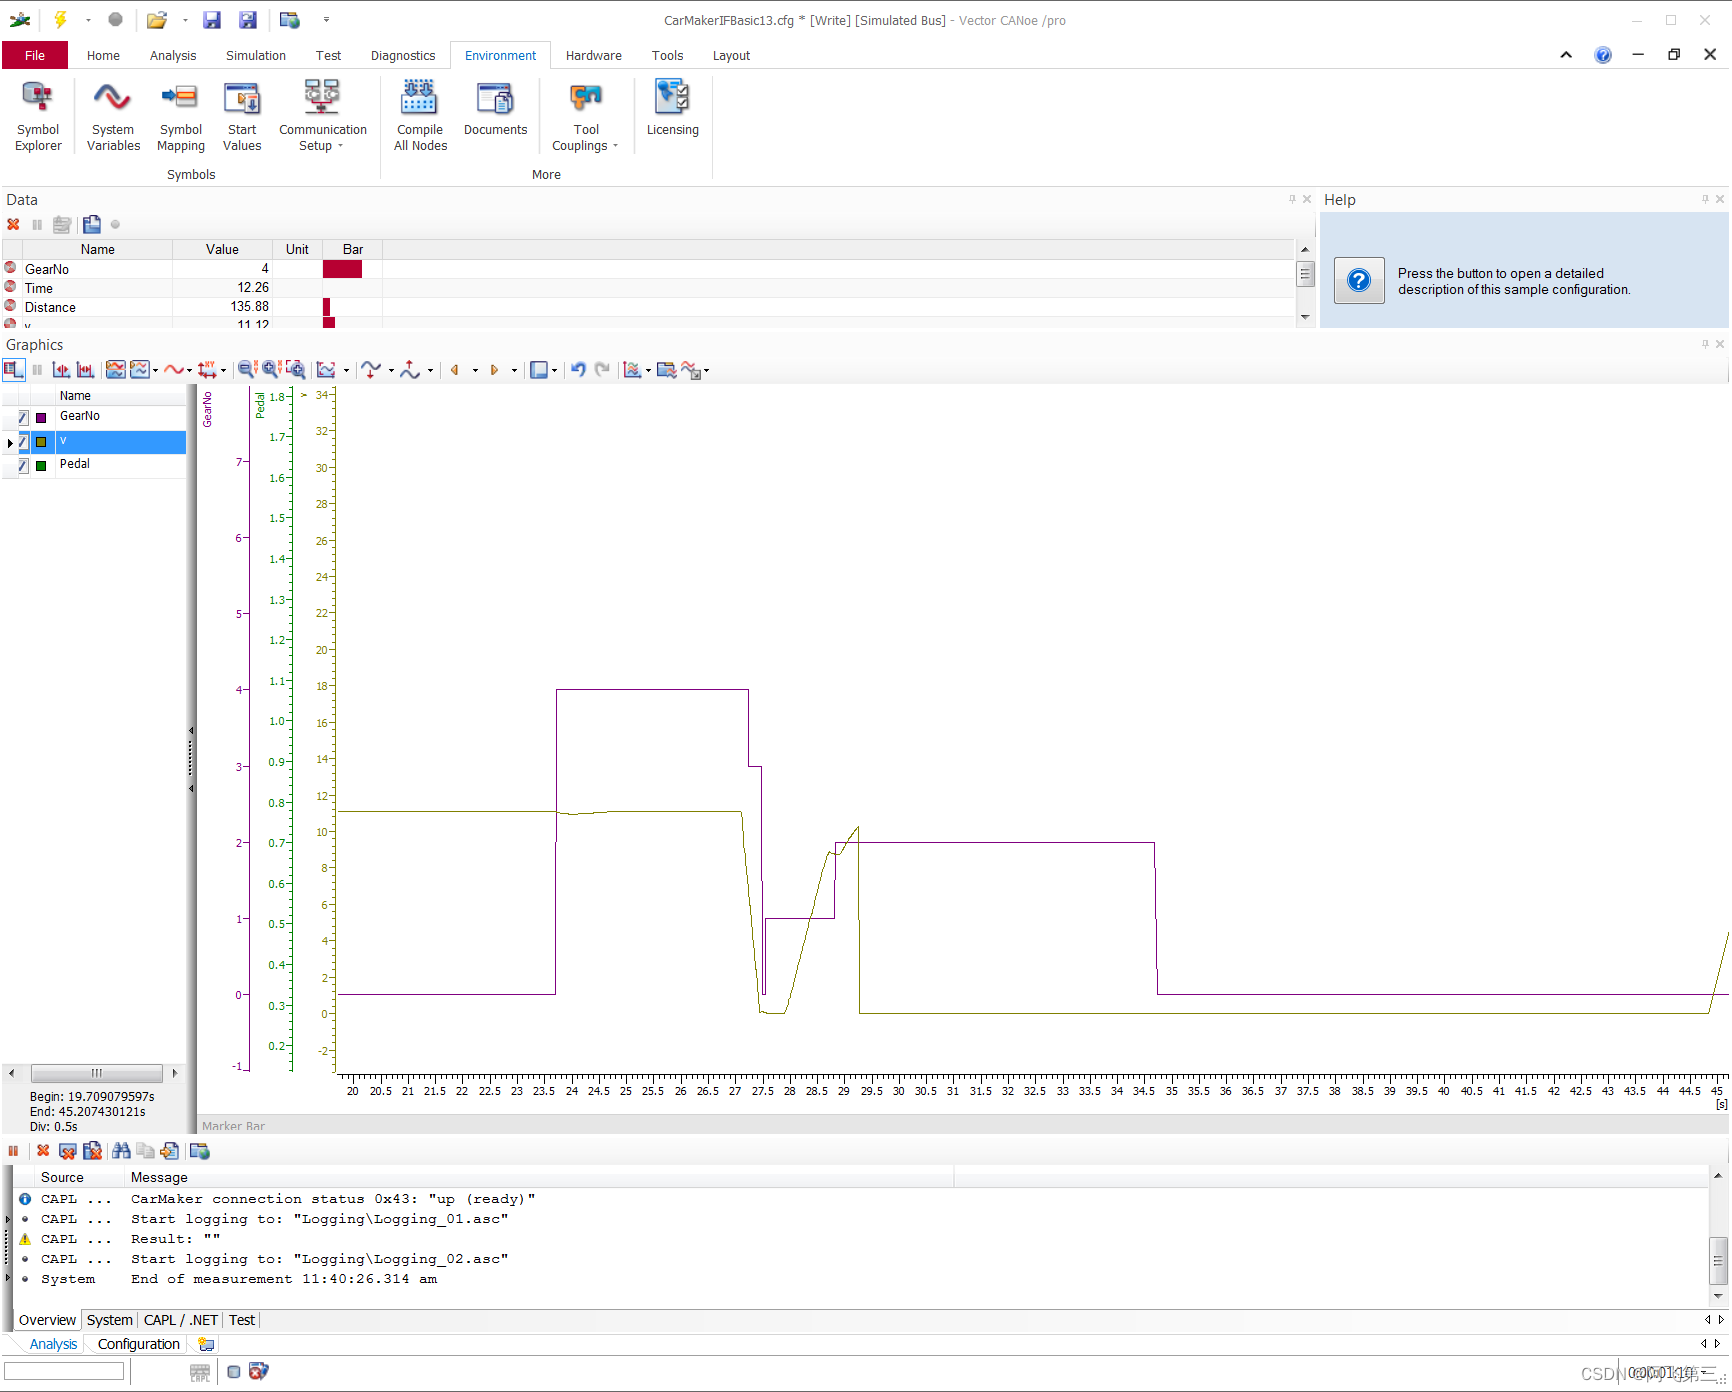1732x1392 pixels.
Task: Switch to Hardware ribbon tab
Action: click(594, 55)
